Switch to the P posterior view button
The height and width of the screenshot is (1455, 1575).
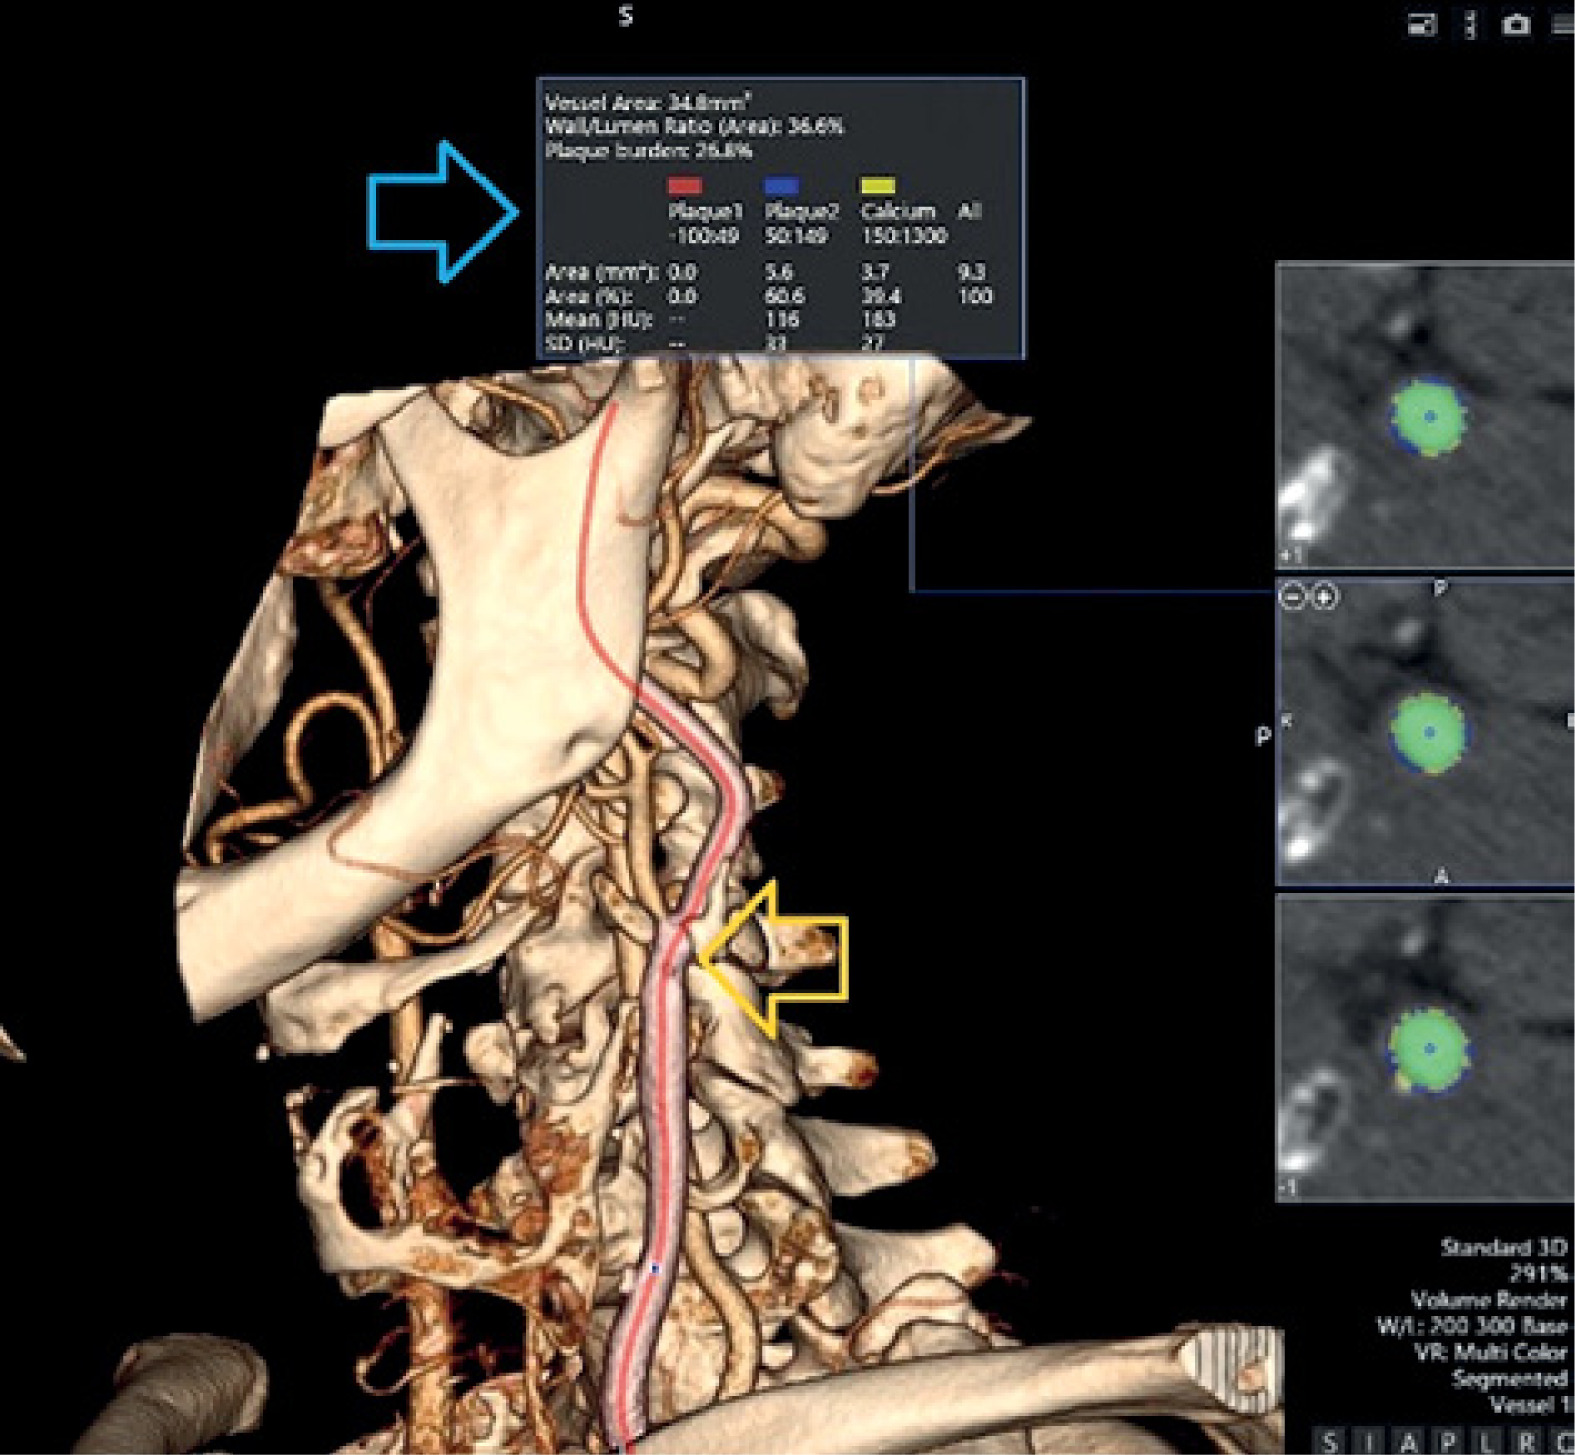[1448, 1440]
